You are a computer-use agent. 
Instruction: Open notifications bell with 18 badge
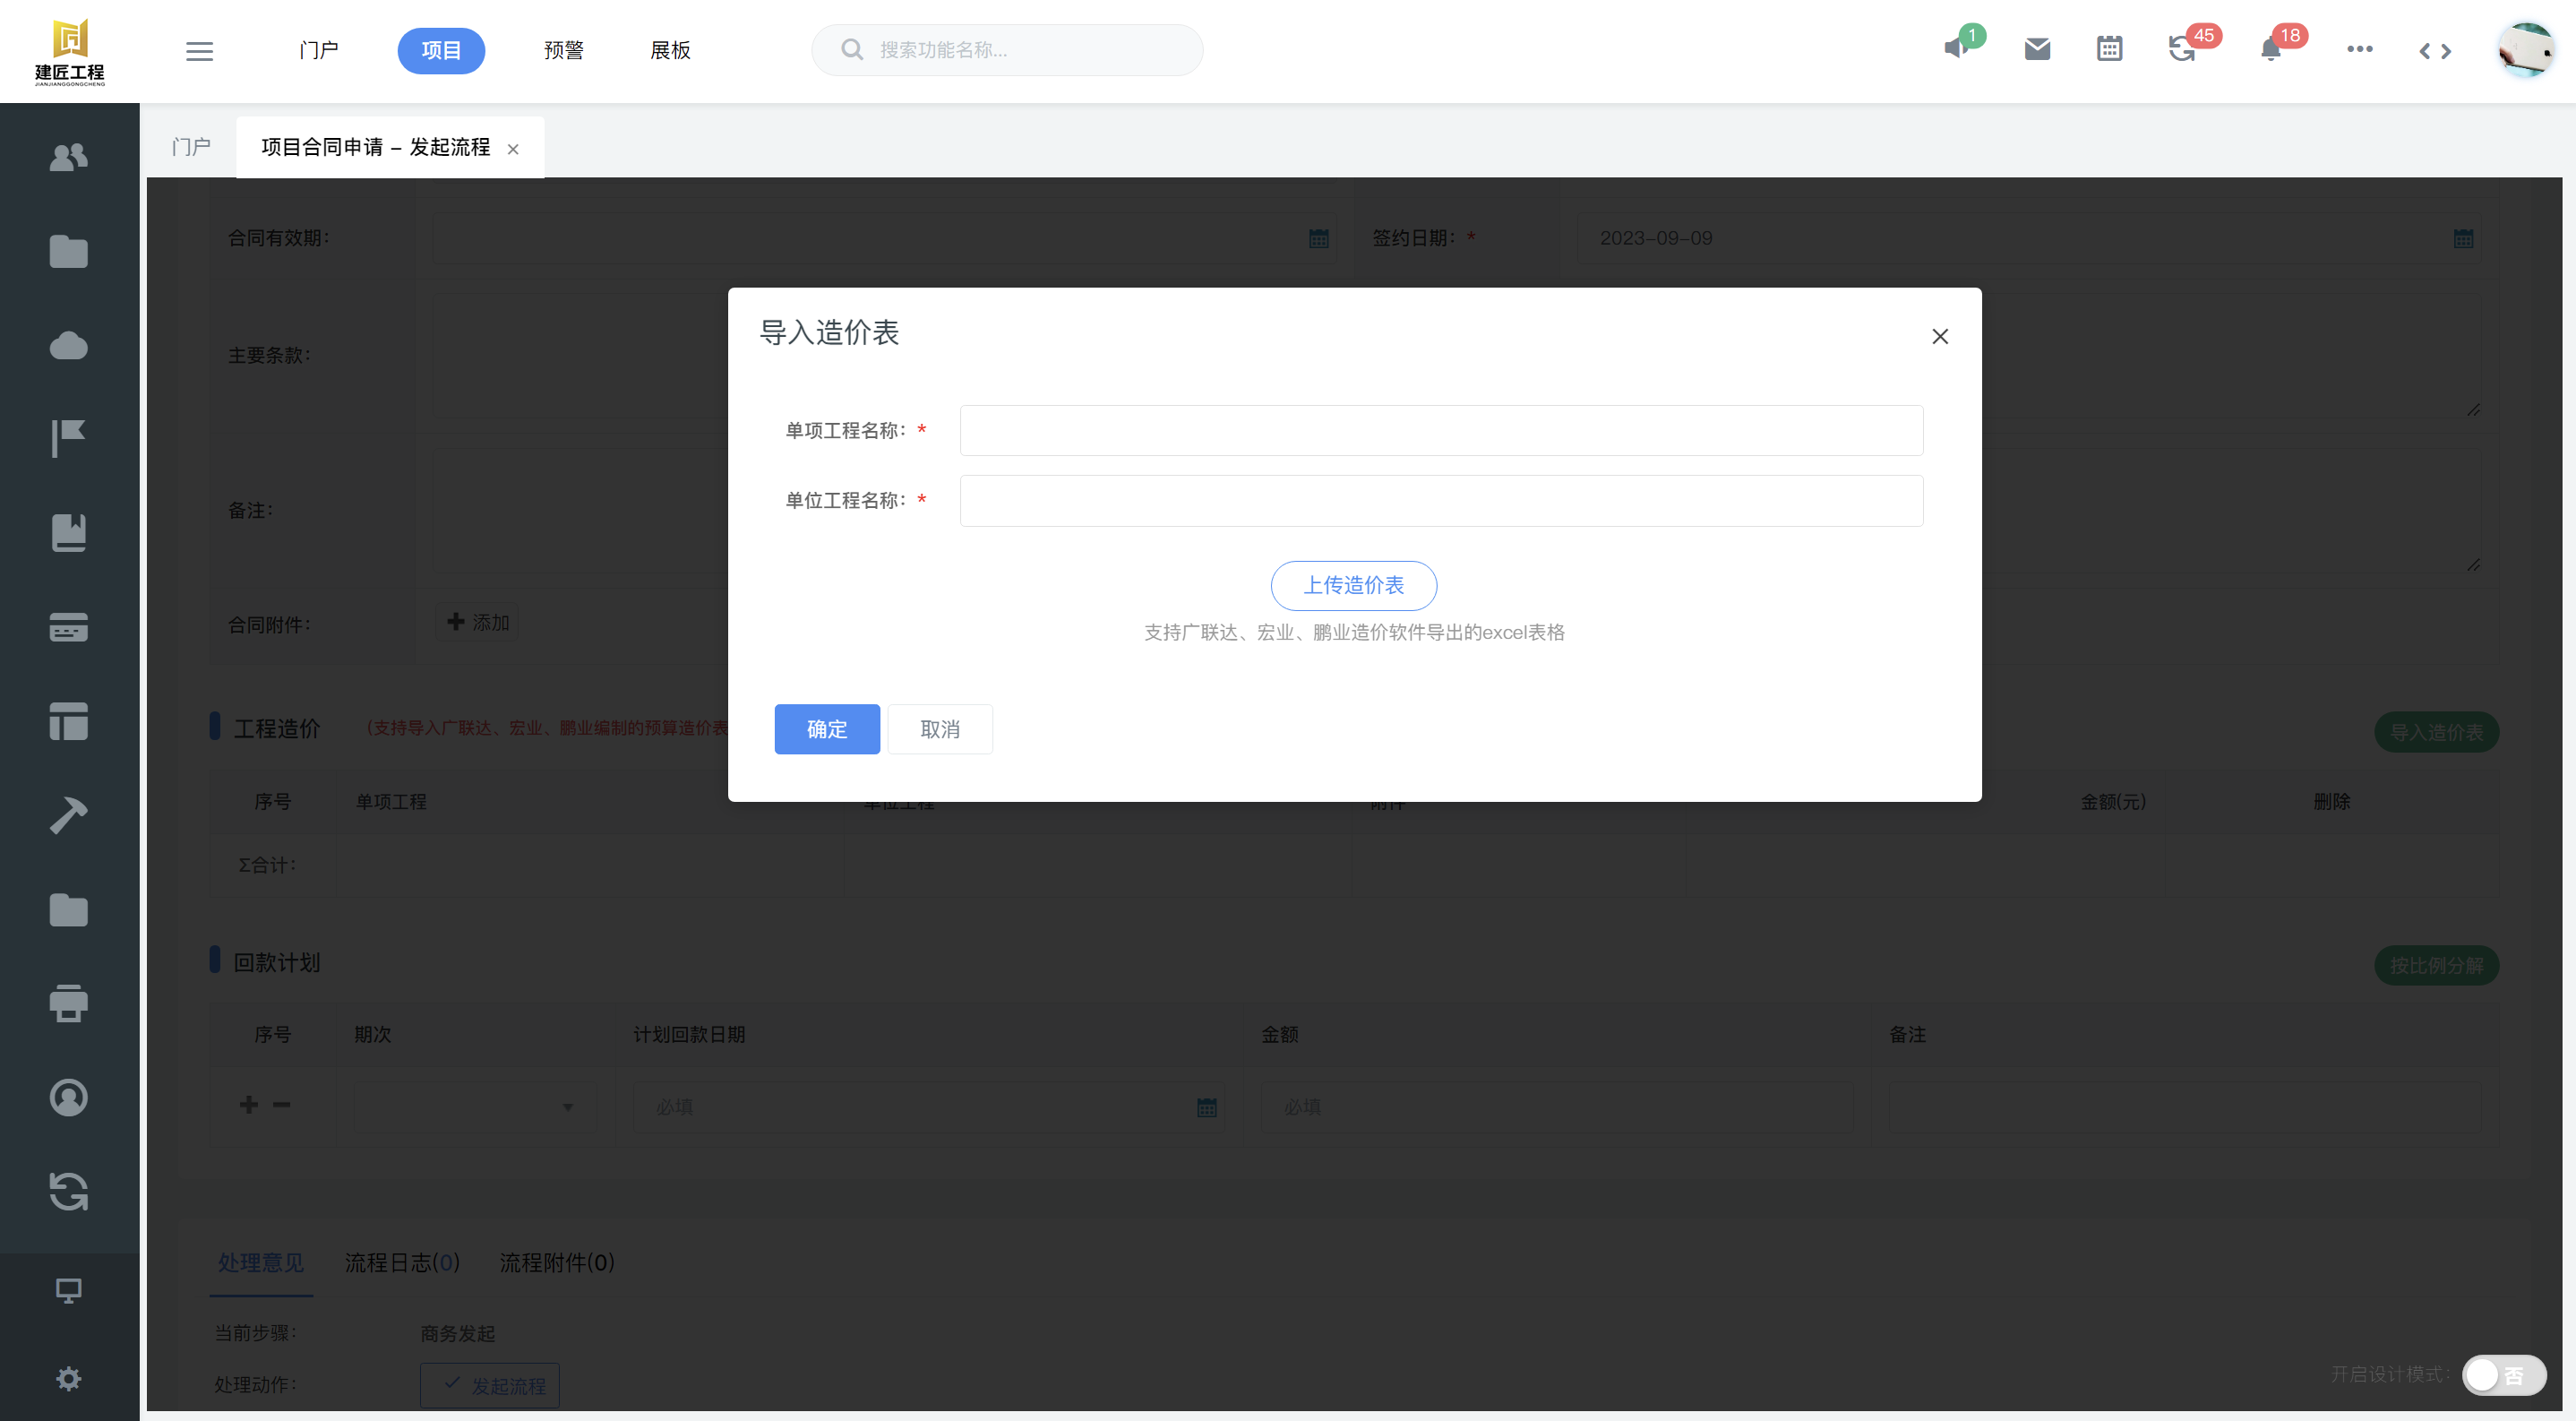click(x=2270, y=49)
